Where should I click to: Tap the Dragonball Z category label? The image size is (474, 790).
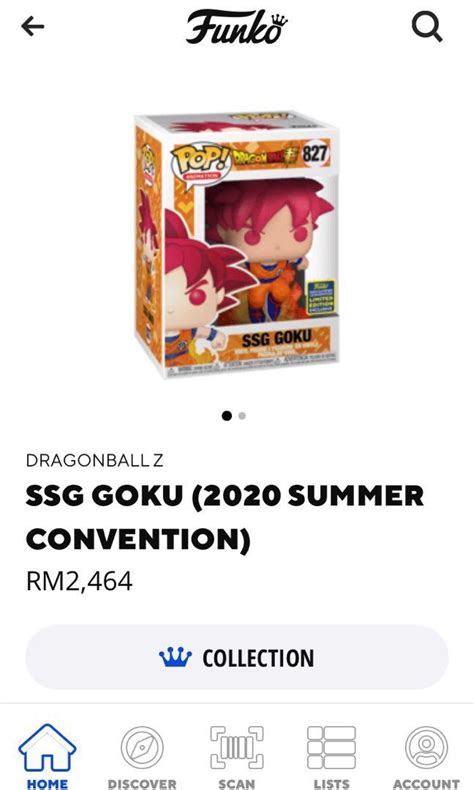click(95, 460)
